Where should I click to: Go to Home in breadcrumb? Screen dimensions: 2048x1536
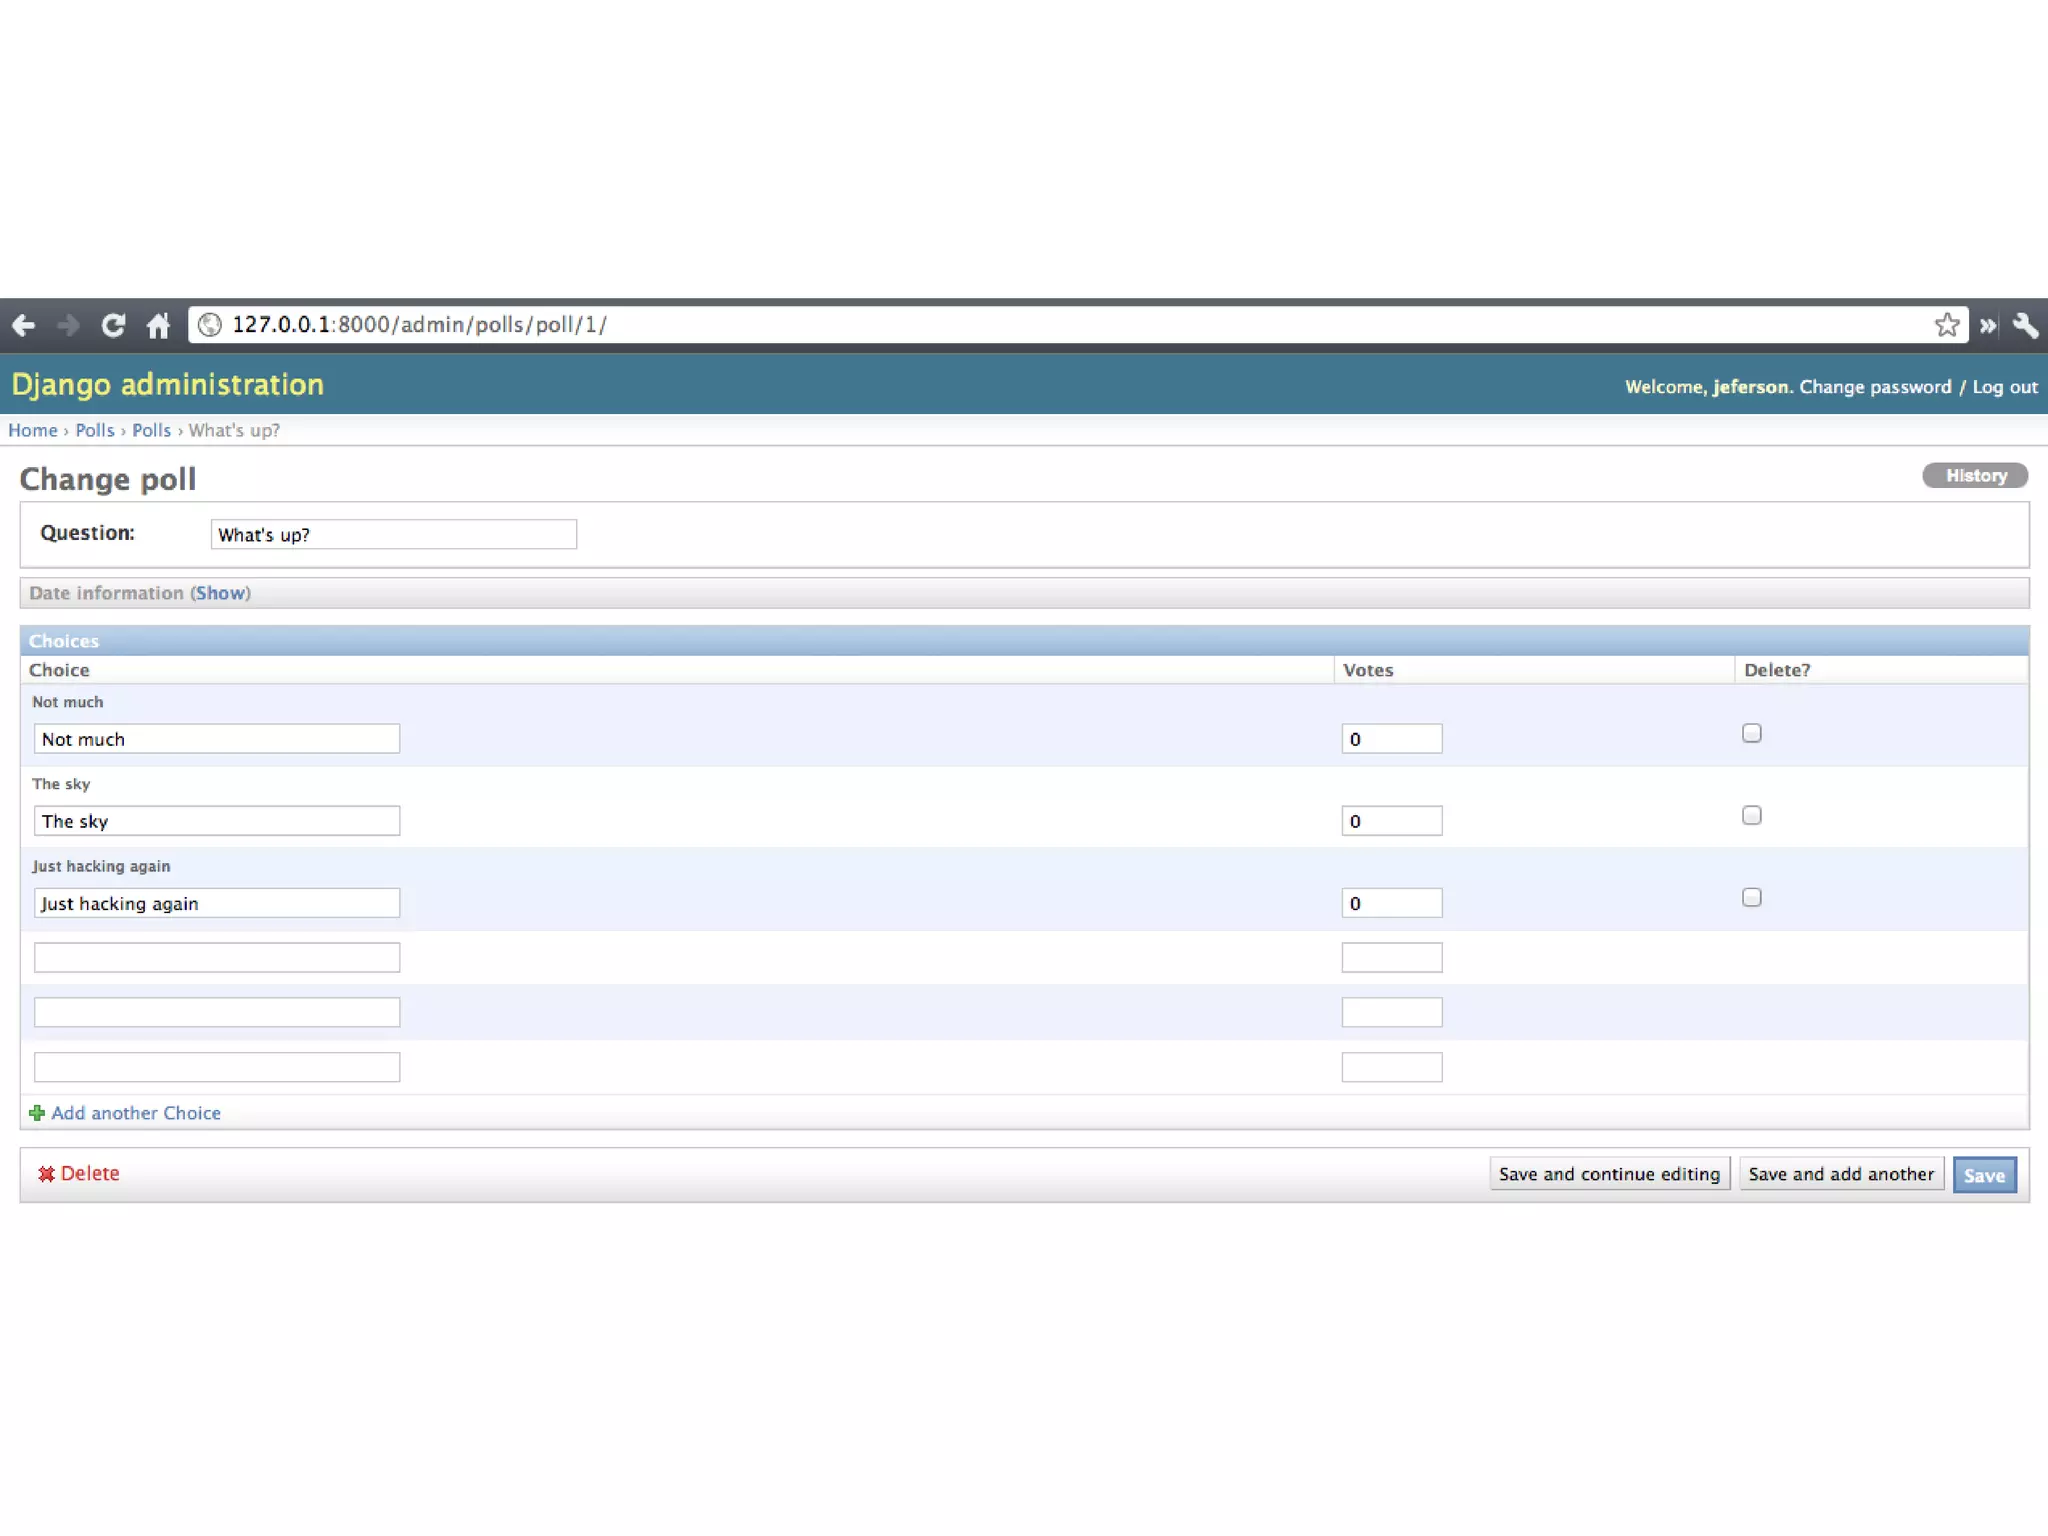coord(33,430)
